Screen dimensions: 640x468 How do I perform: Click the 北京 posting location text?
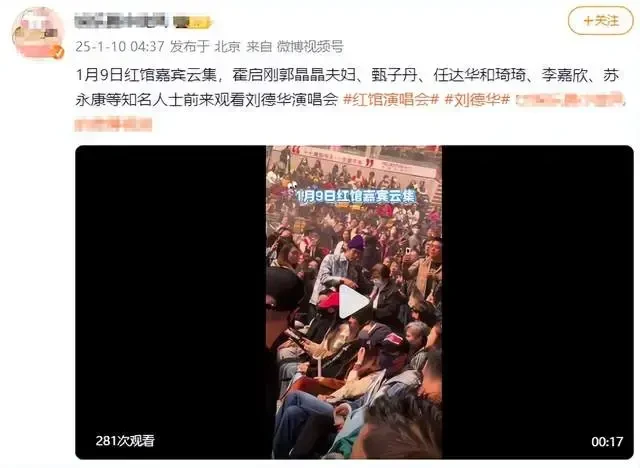[227, 47]
